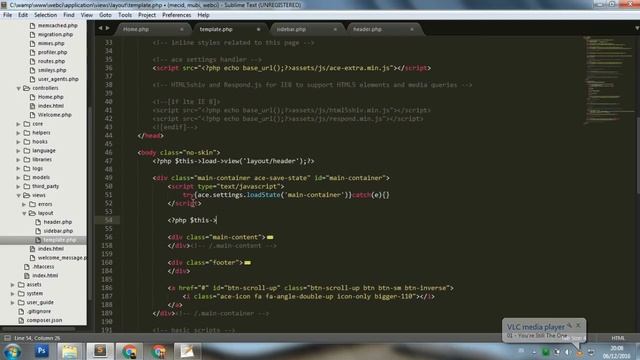Open the Tools menu
Screen dimensions: 640x360
(125, 15)
